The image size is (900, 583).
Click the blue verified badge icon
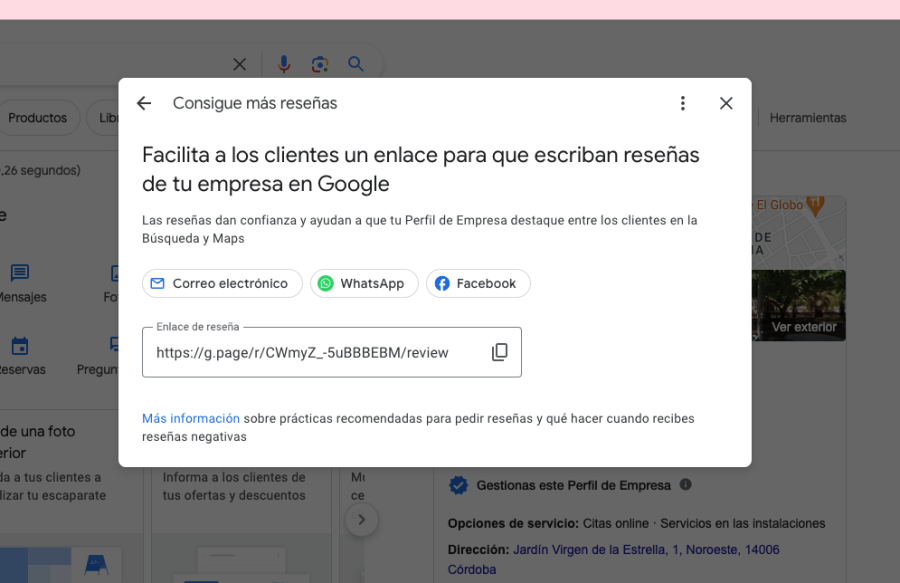point(458,485)
